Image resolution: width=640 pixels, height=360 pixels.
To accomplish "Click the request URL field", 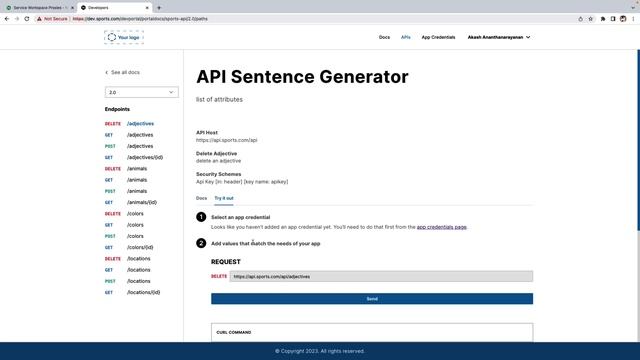I will tap(381, 276).
